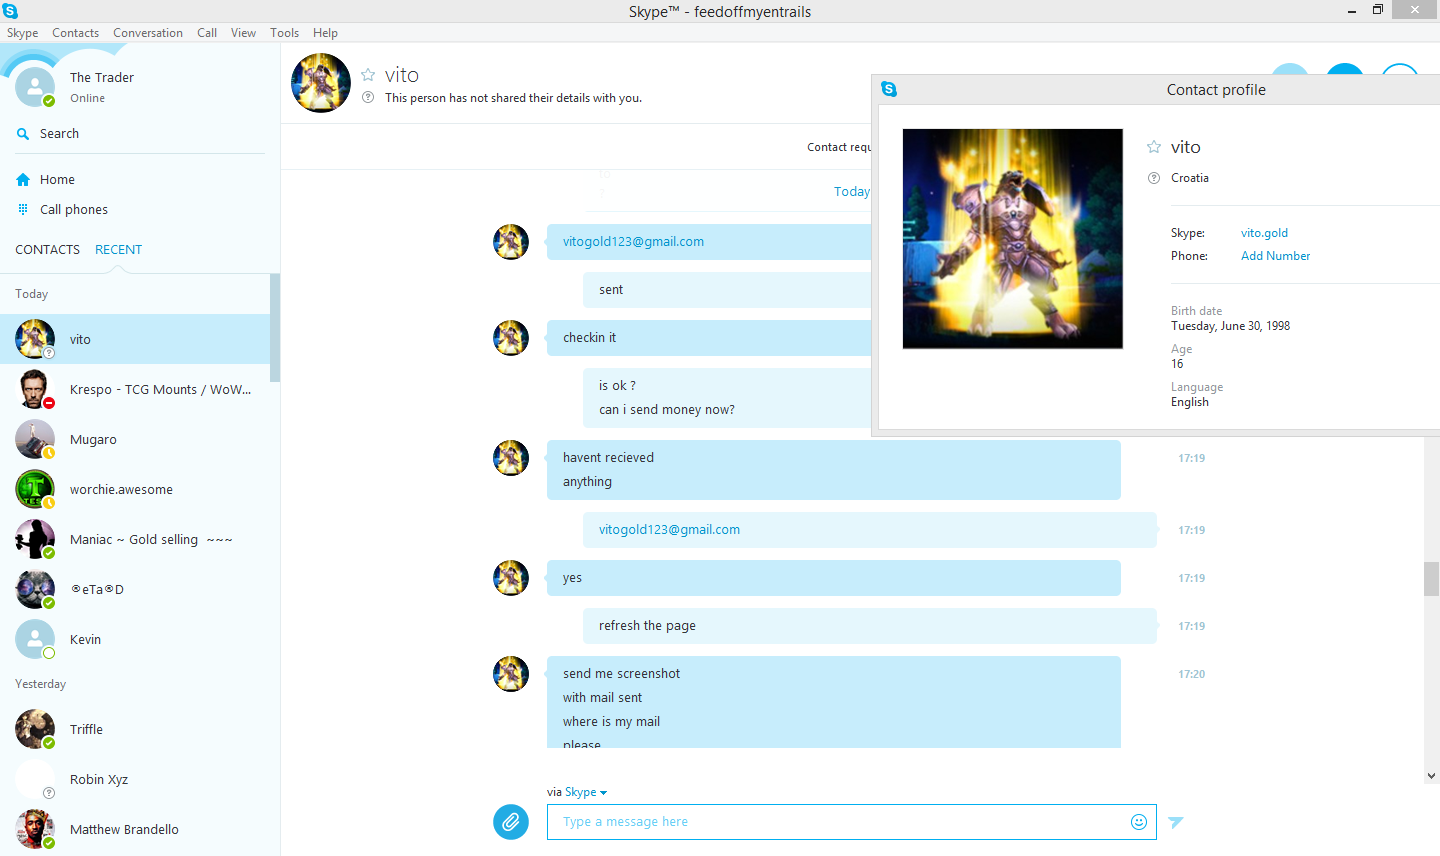Viewport: 1440px width, 856px height.
Task: Click the question mark icon beside Croatia
Action: coord(1154,178)
